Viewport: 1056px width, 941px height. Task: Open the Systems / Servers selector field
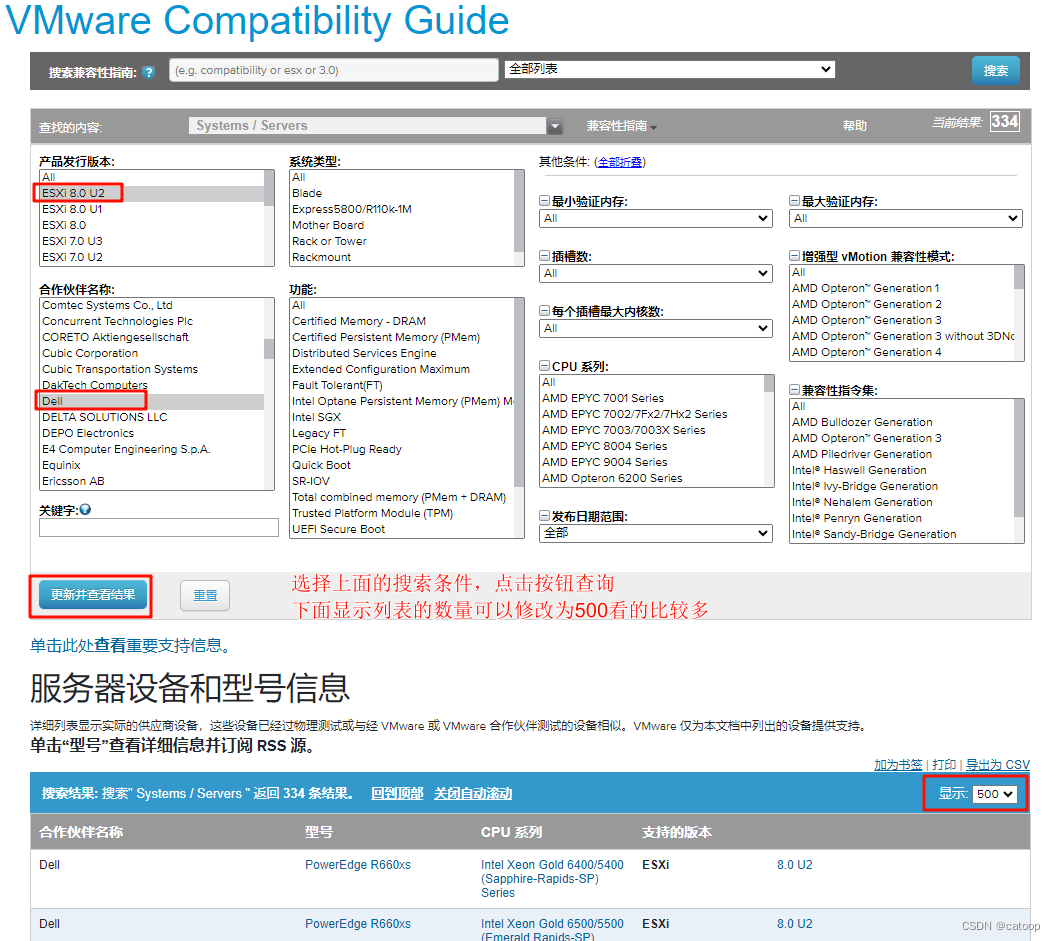(x=367, y=126)
